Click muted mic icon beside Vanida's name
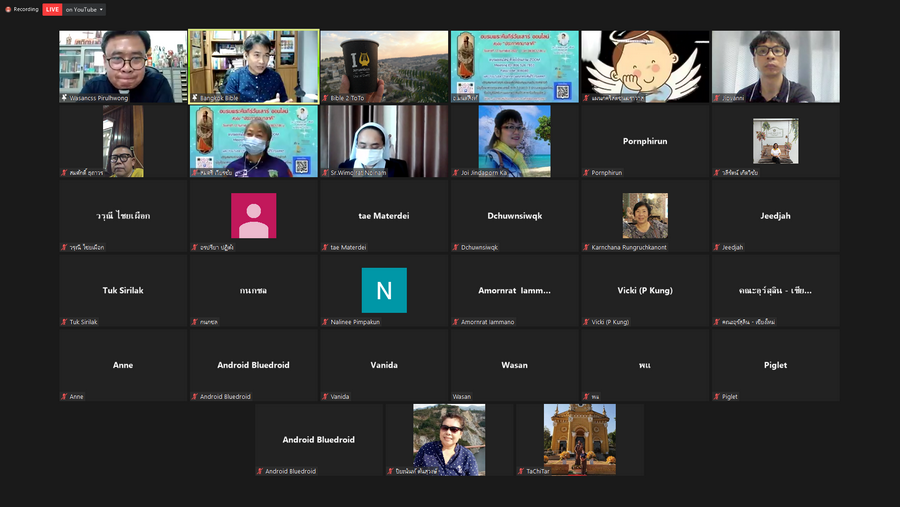 [325, 397]
